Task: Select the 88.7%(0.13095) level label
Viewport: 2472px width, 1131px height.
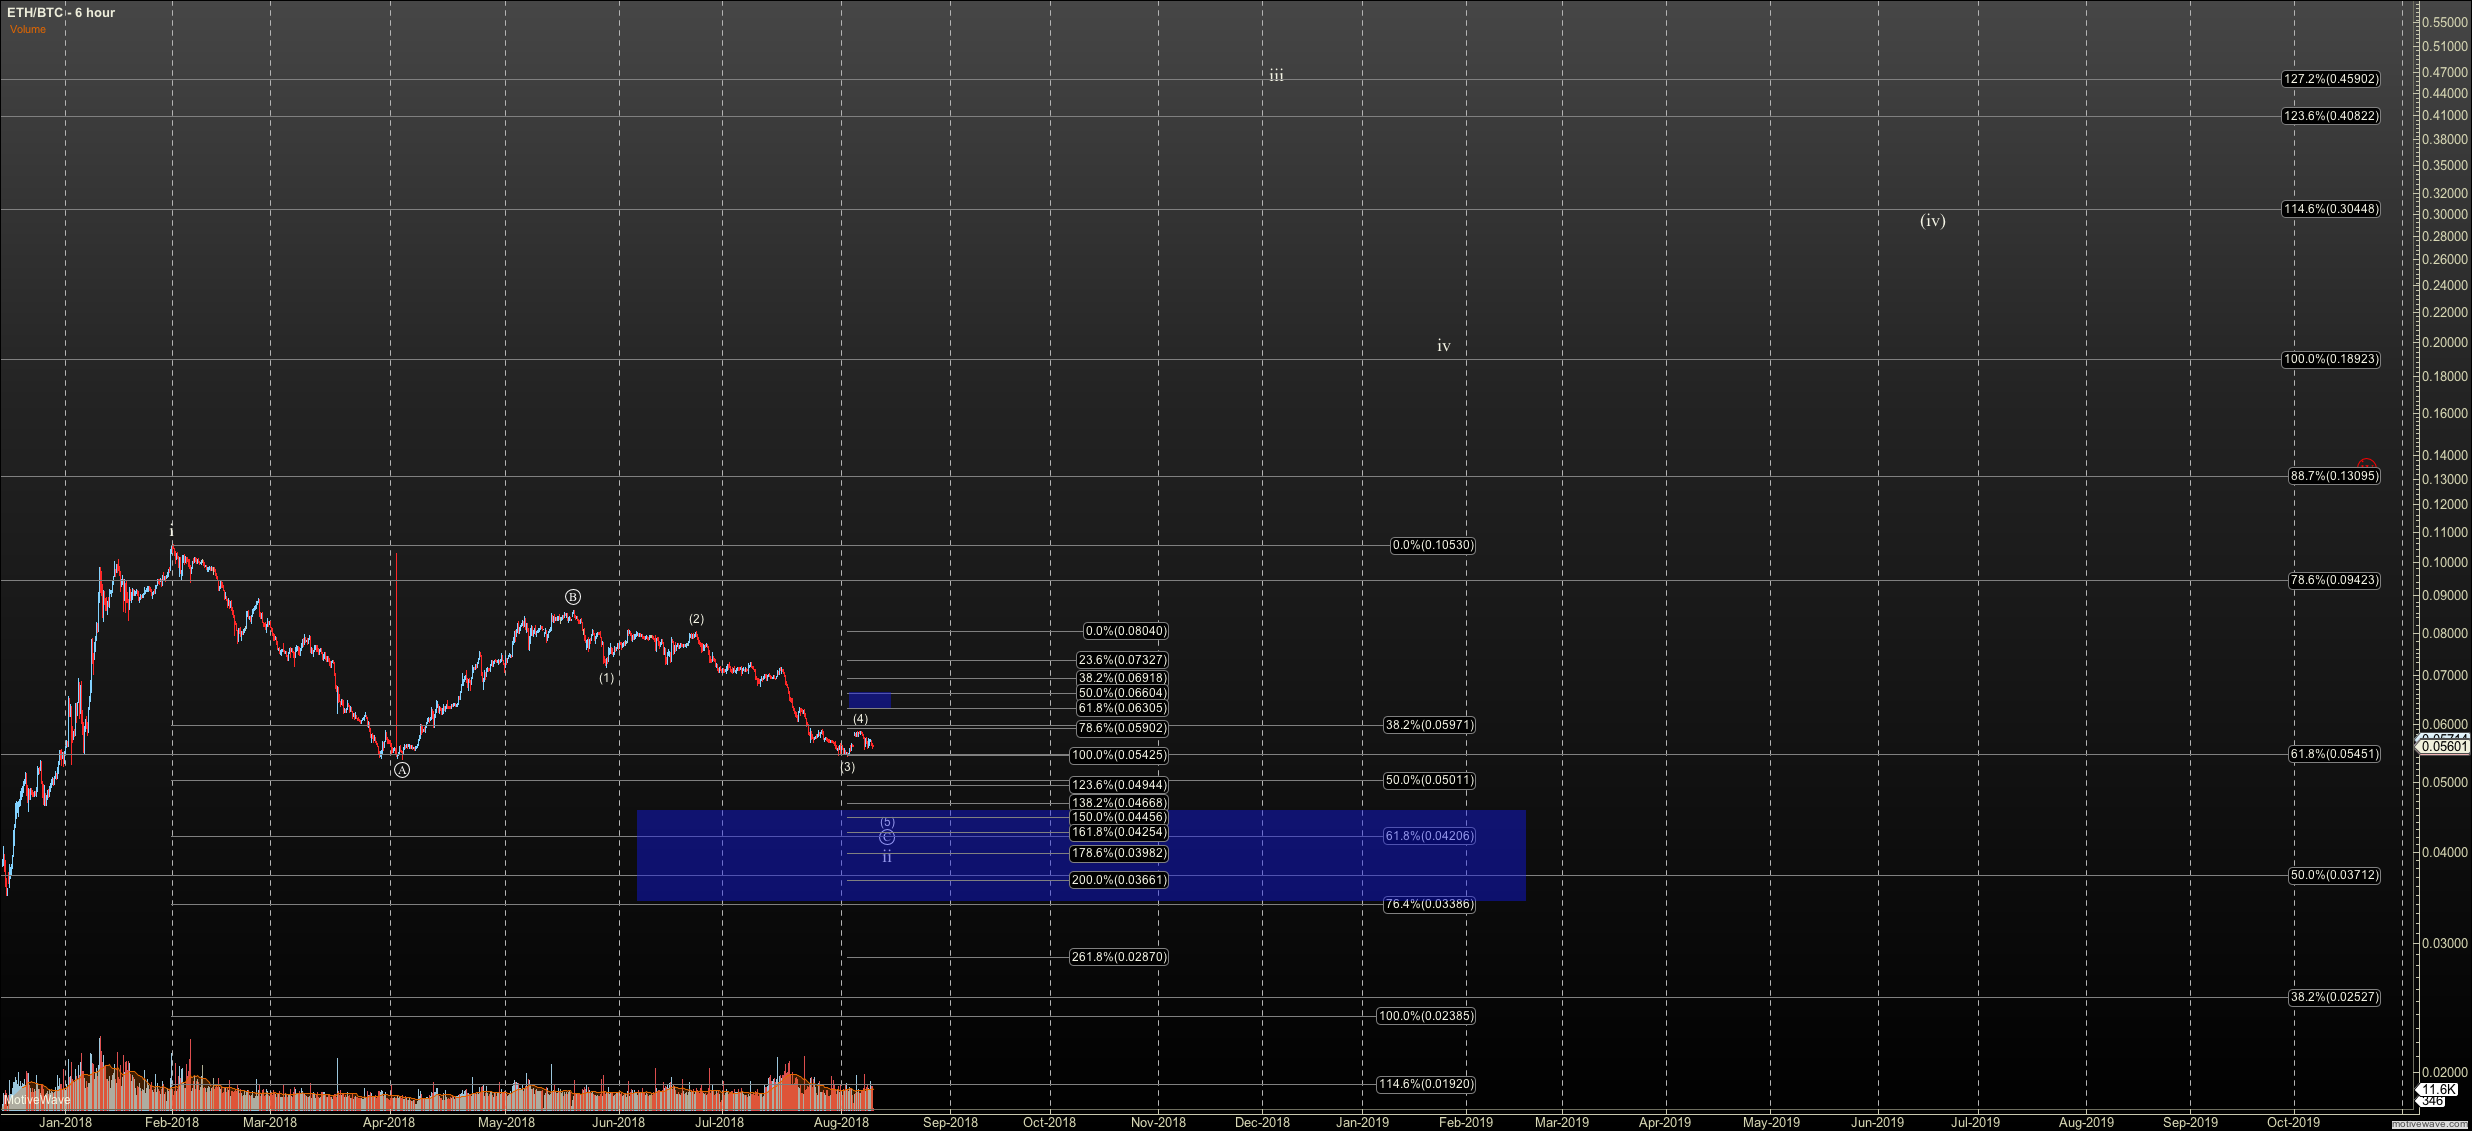Action: pos(2334,476)
